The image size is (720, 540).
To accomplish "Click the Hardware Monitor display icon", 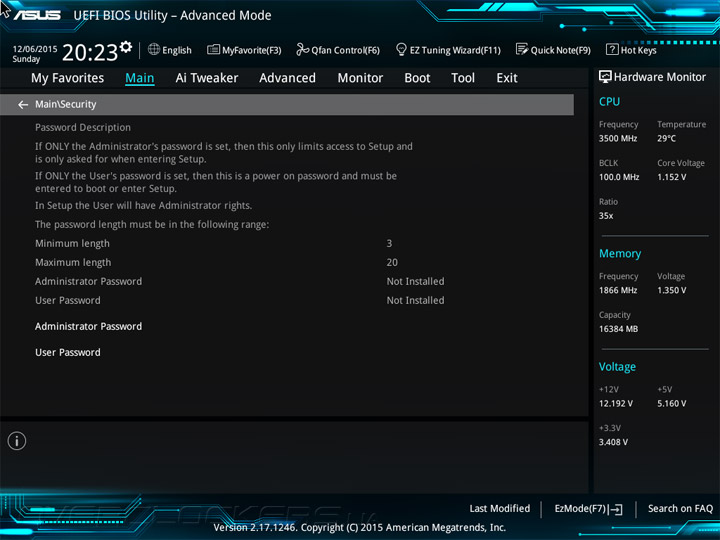I will point(605,77).
